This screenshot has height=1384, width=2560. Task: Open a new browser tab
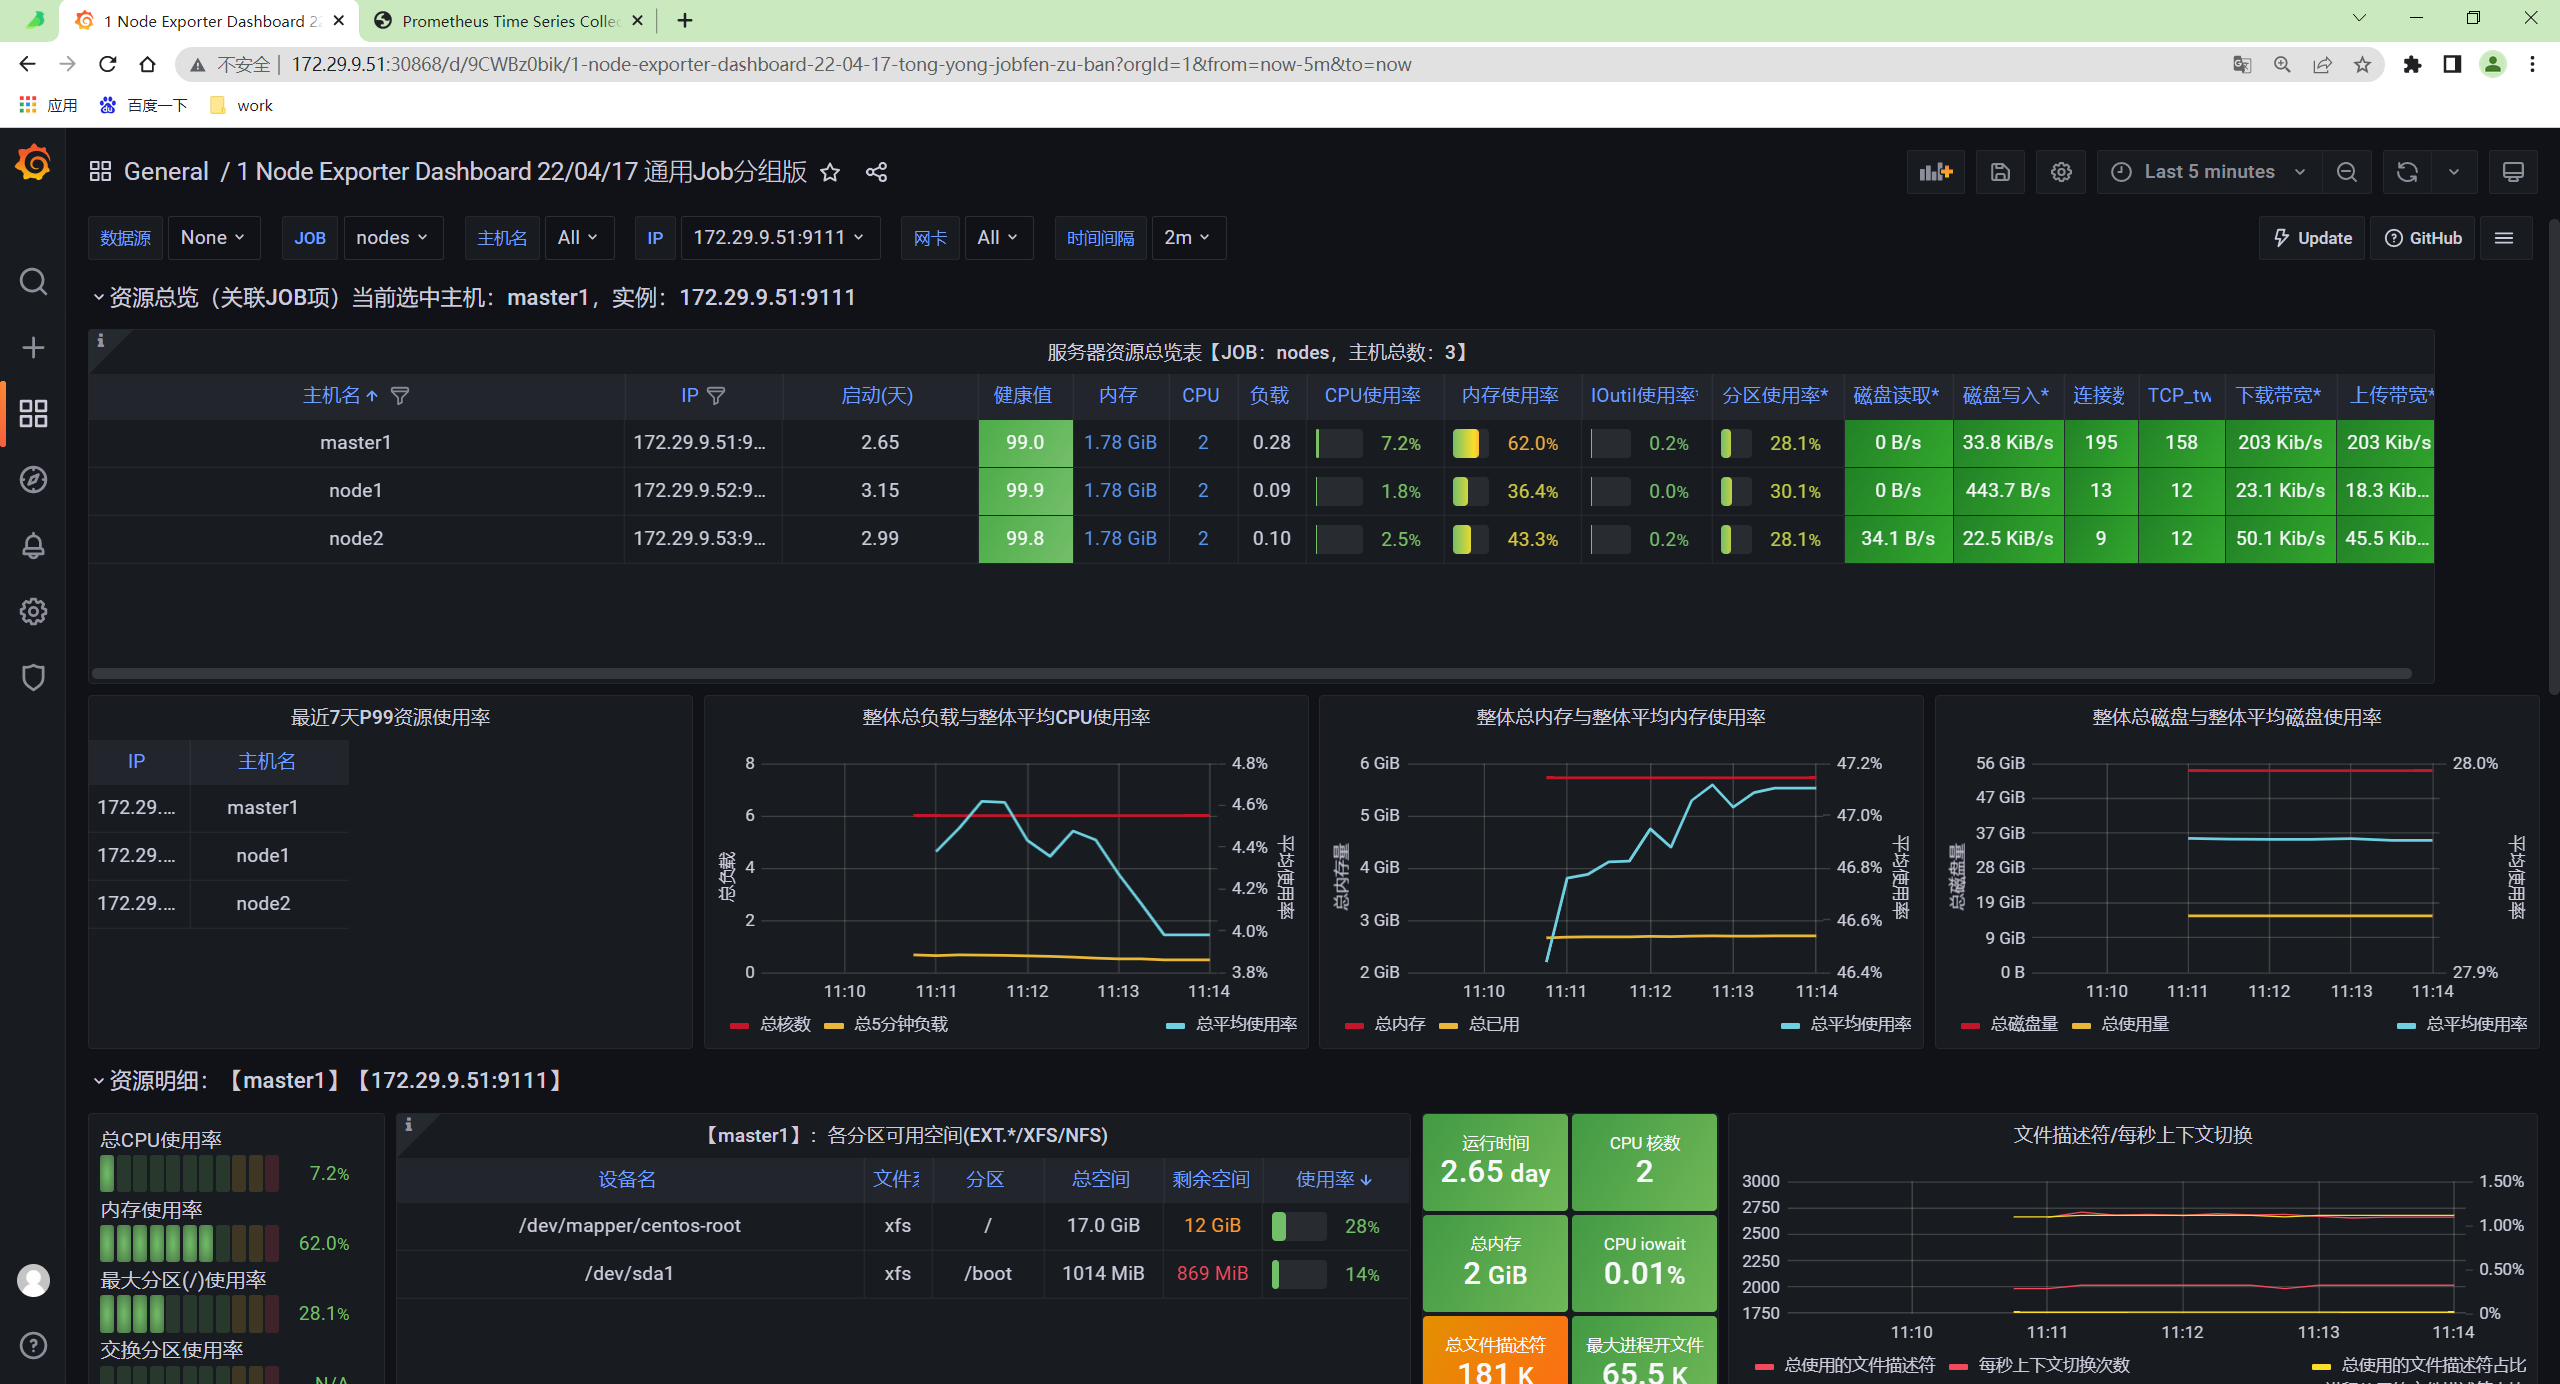685,21
